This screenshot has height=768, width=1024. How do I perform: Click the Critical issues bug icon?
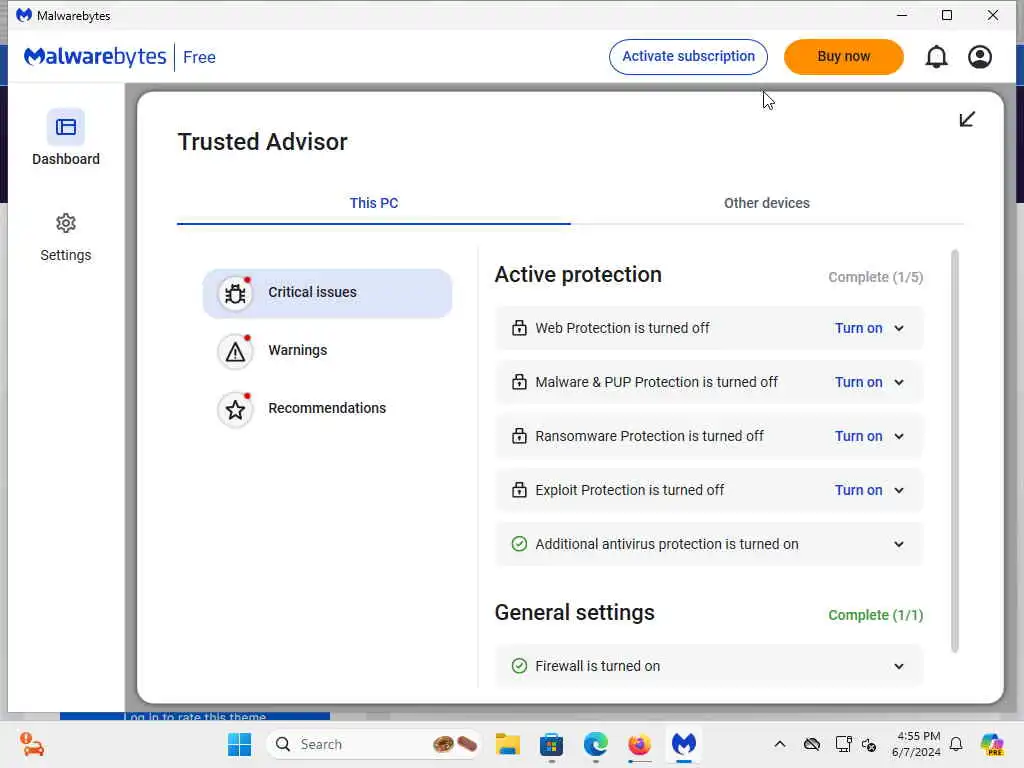[235, 293]
